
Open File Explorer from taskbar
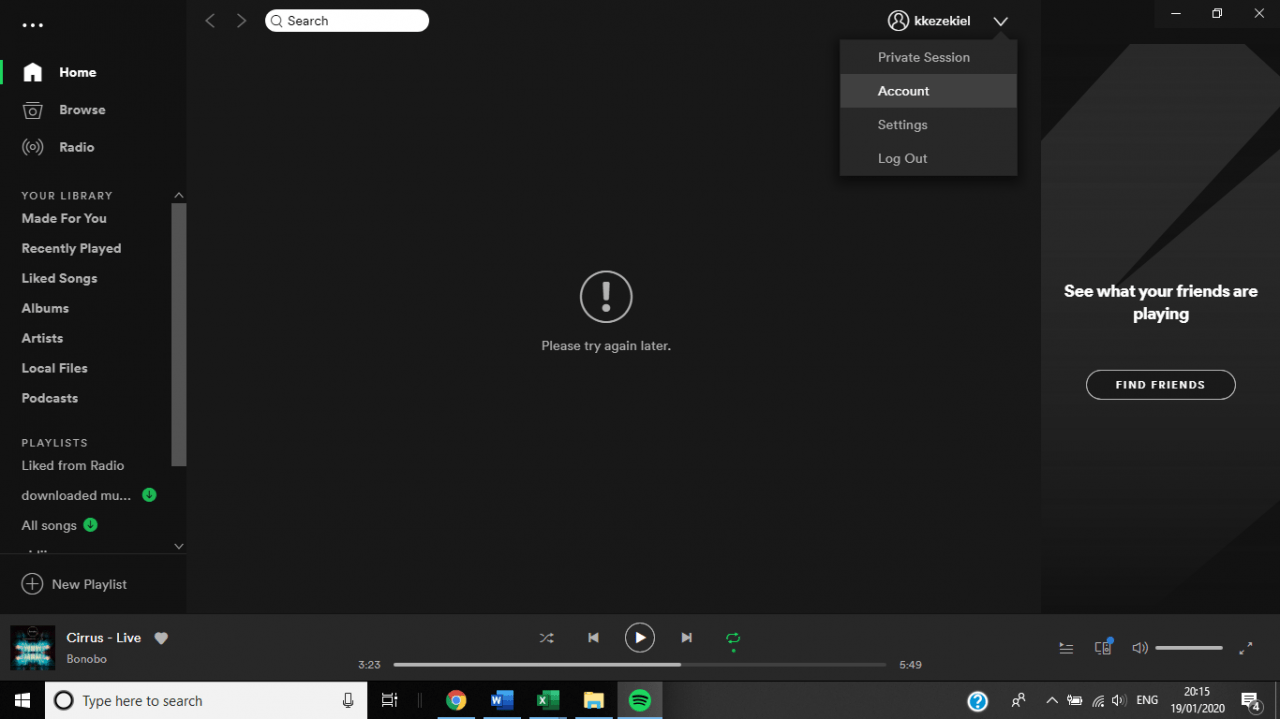tap(594, 700)
